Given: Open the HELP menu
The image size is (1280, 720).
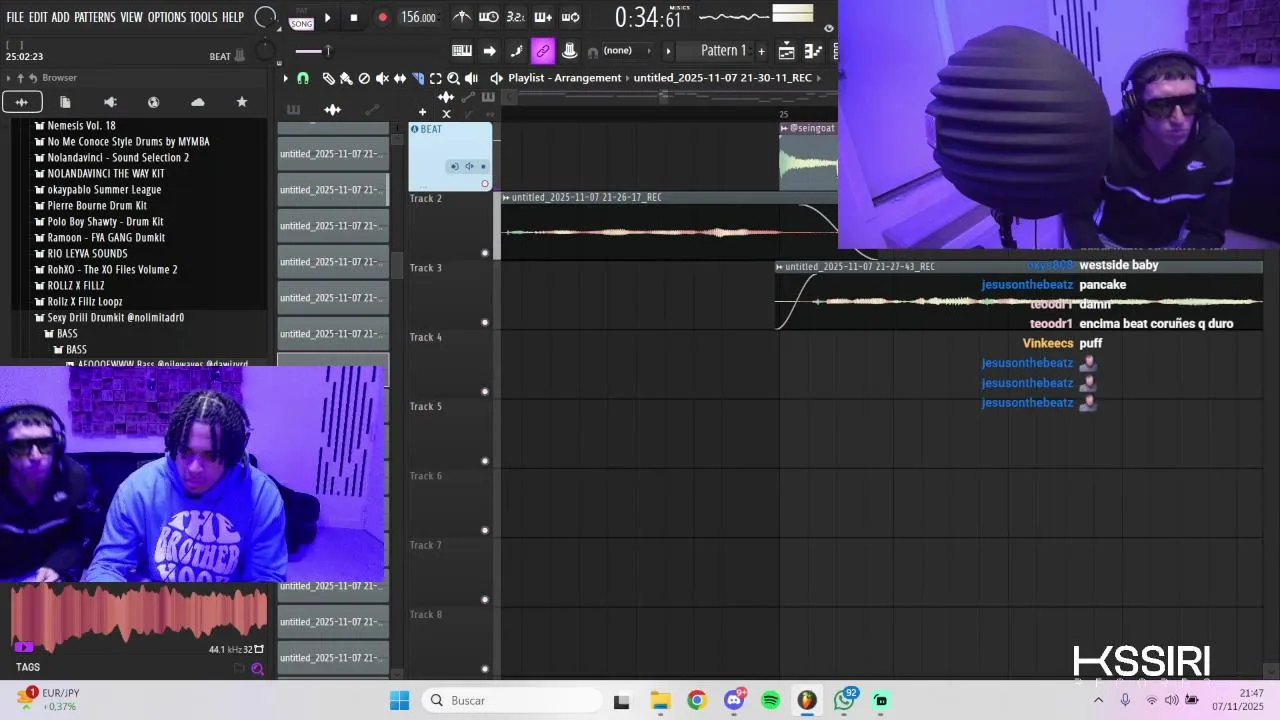Looking at the screenshot, I should [x=233, y=17].
